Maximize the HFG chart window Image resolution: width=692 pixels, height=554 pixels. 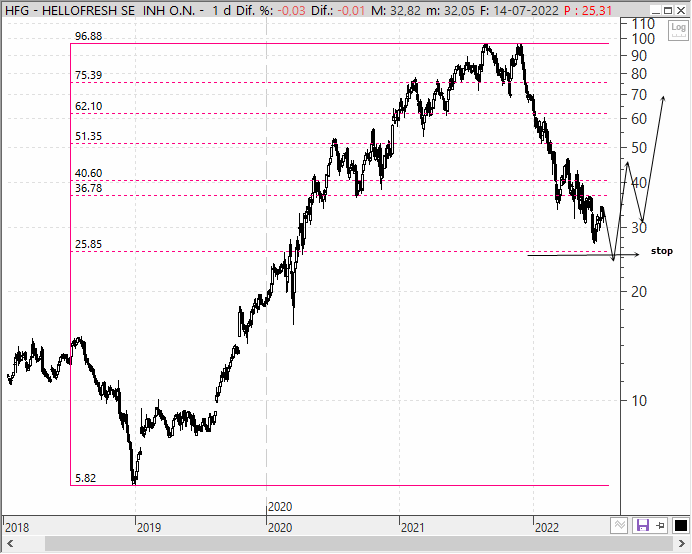tap(668, 10)
